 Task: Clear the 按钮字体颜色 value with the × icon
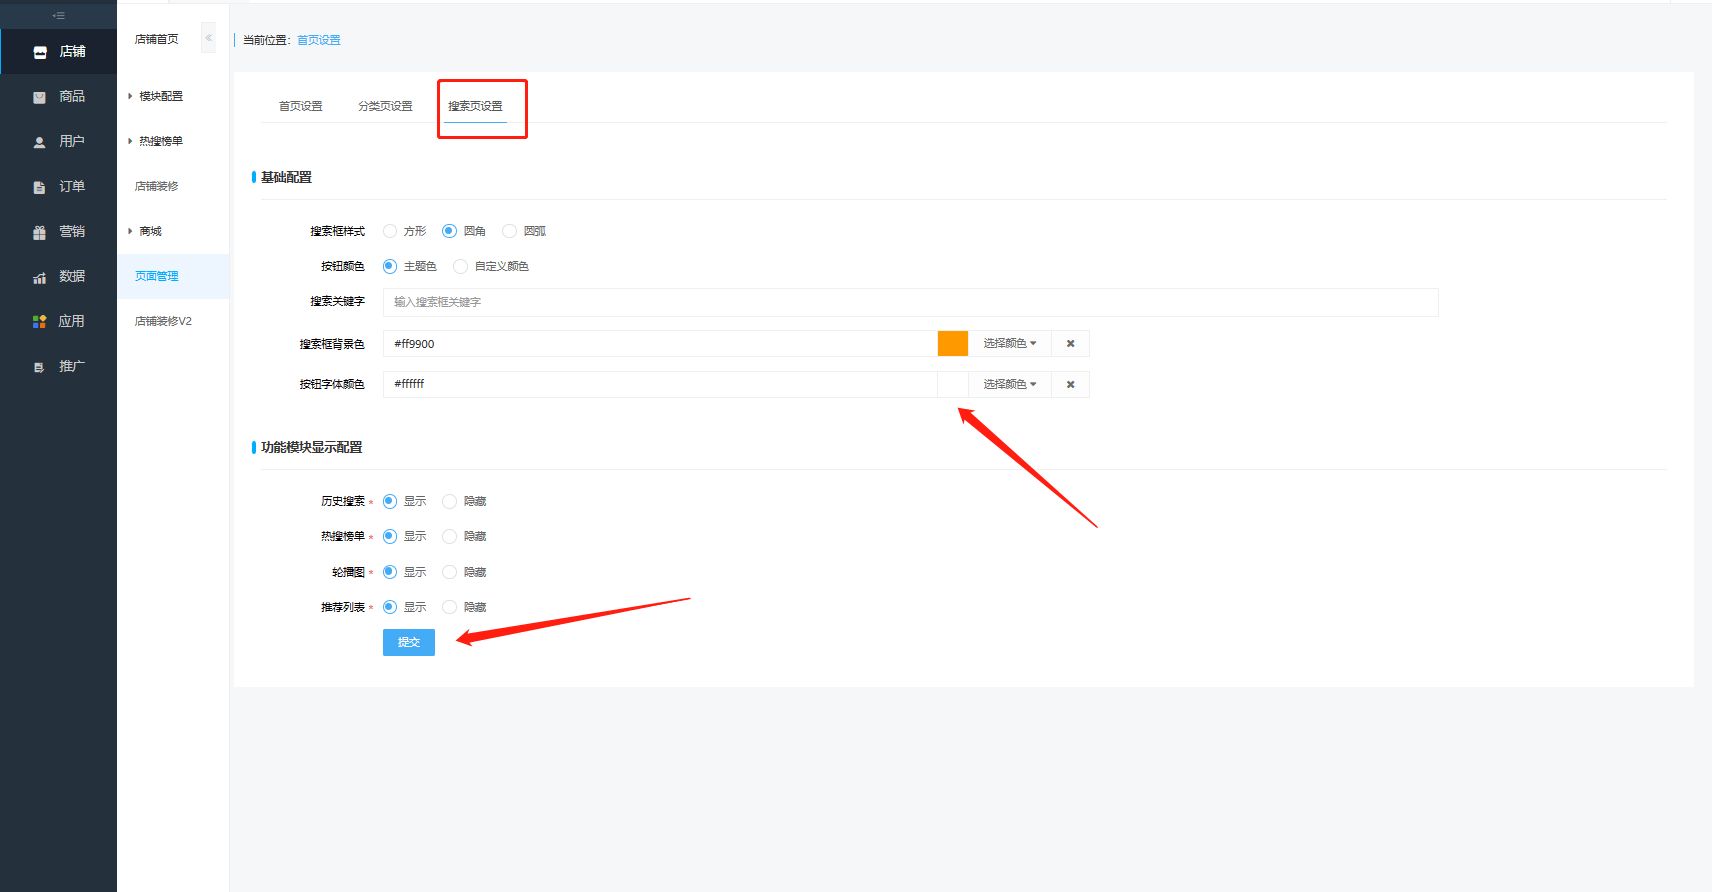point(1070,384)
